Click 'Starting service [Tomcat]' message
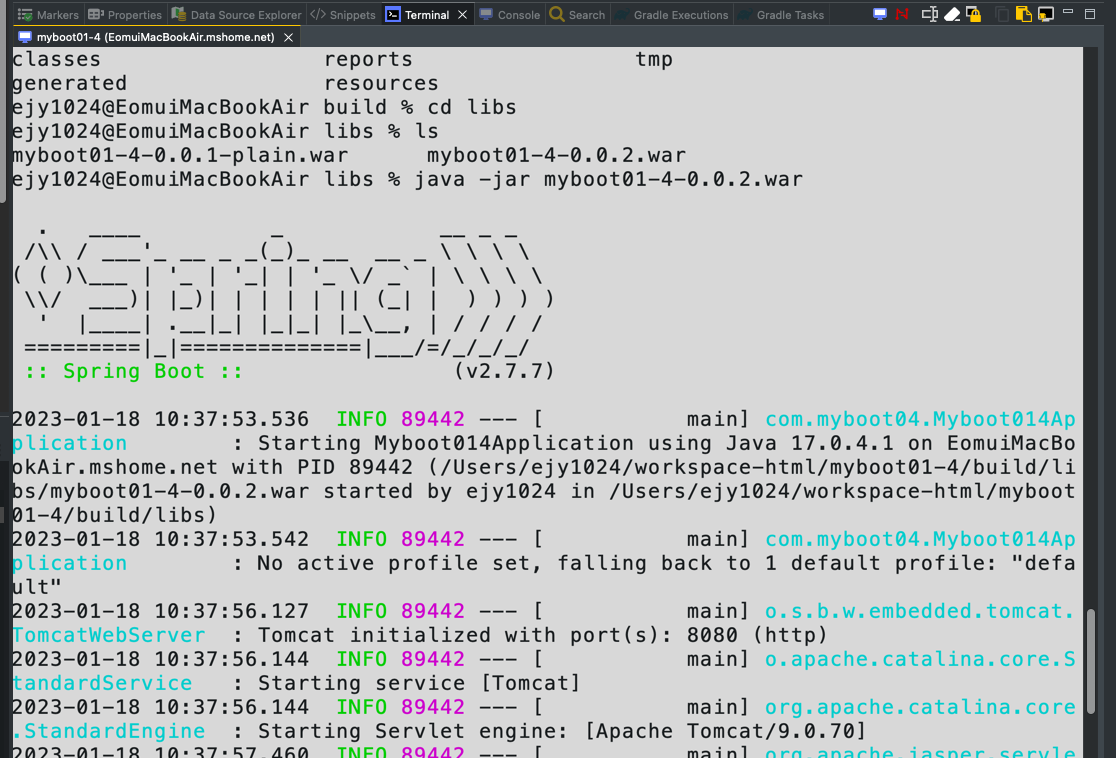 point(418,683)
